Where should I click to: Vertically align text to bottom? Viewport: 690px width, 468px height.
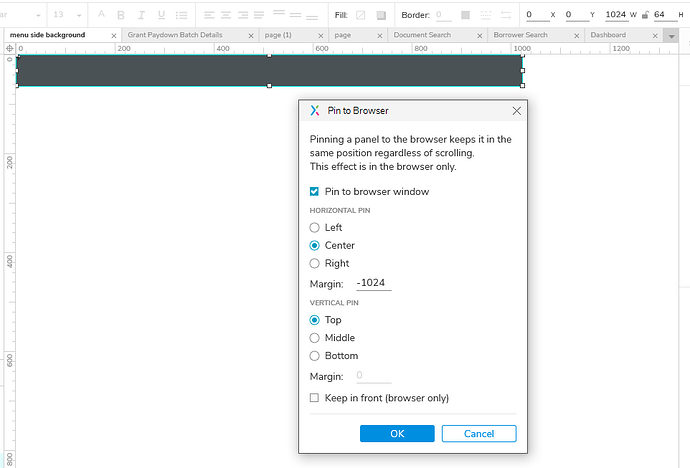pos(312,17)
